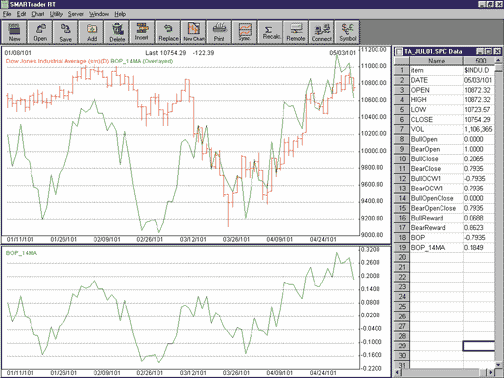Click the Insert toolbar icon

coord(142,32)
